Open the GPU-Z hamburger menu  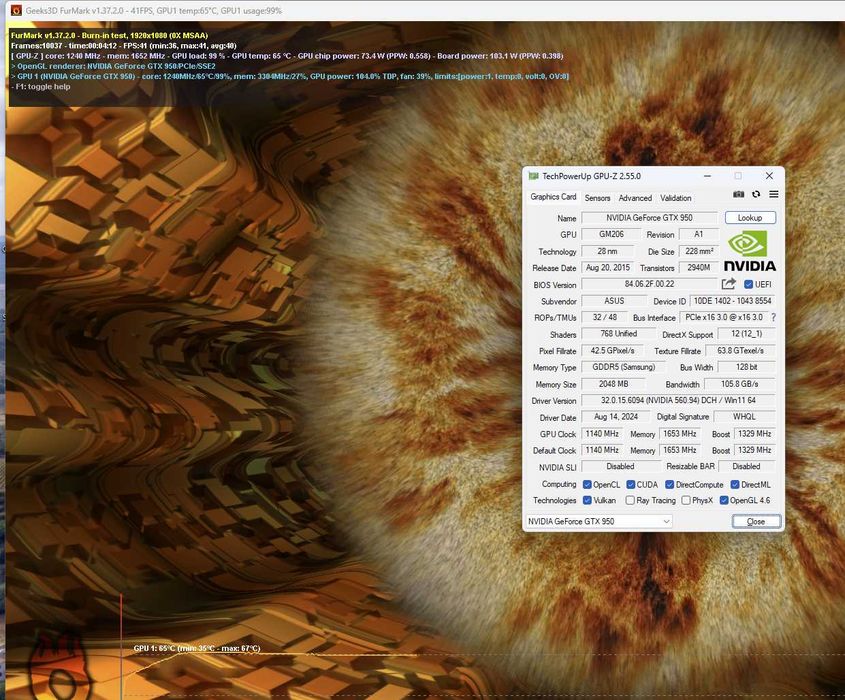[774, 195]
